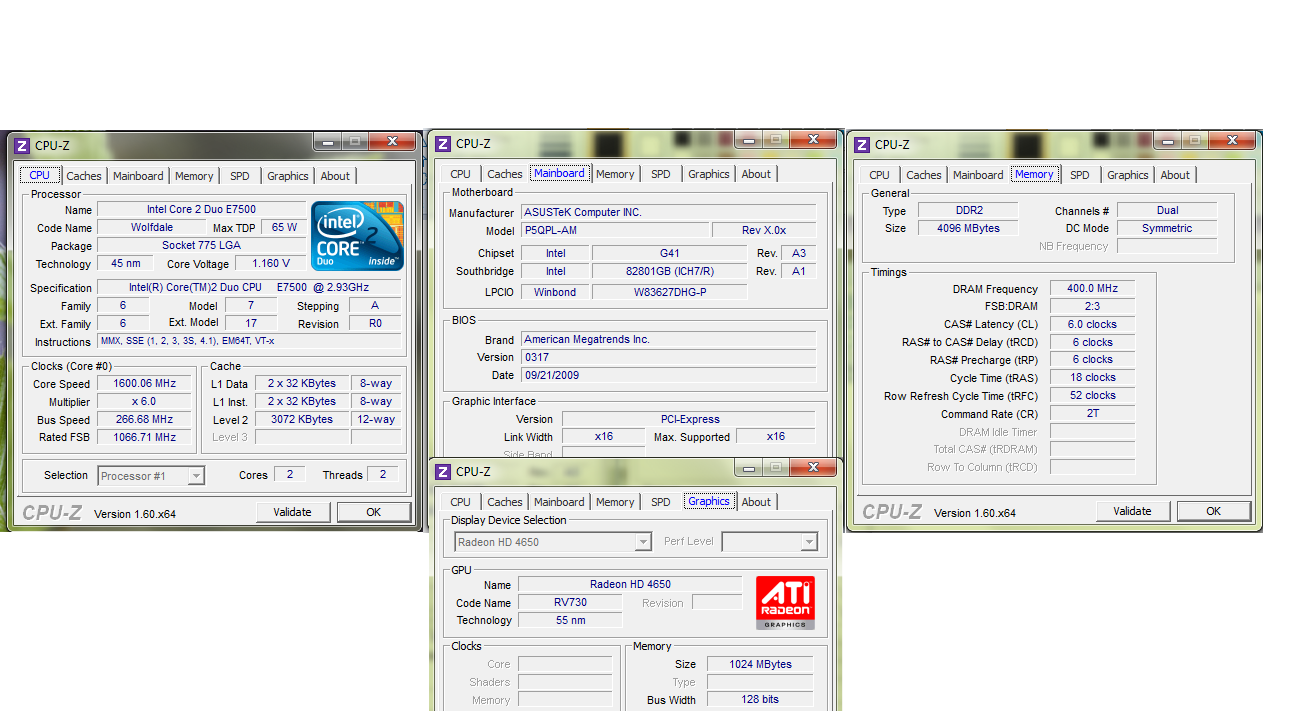
Task: Open the Graphics tab in the motherboard window
Action: [x=708, y=174]
